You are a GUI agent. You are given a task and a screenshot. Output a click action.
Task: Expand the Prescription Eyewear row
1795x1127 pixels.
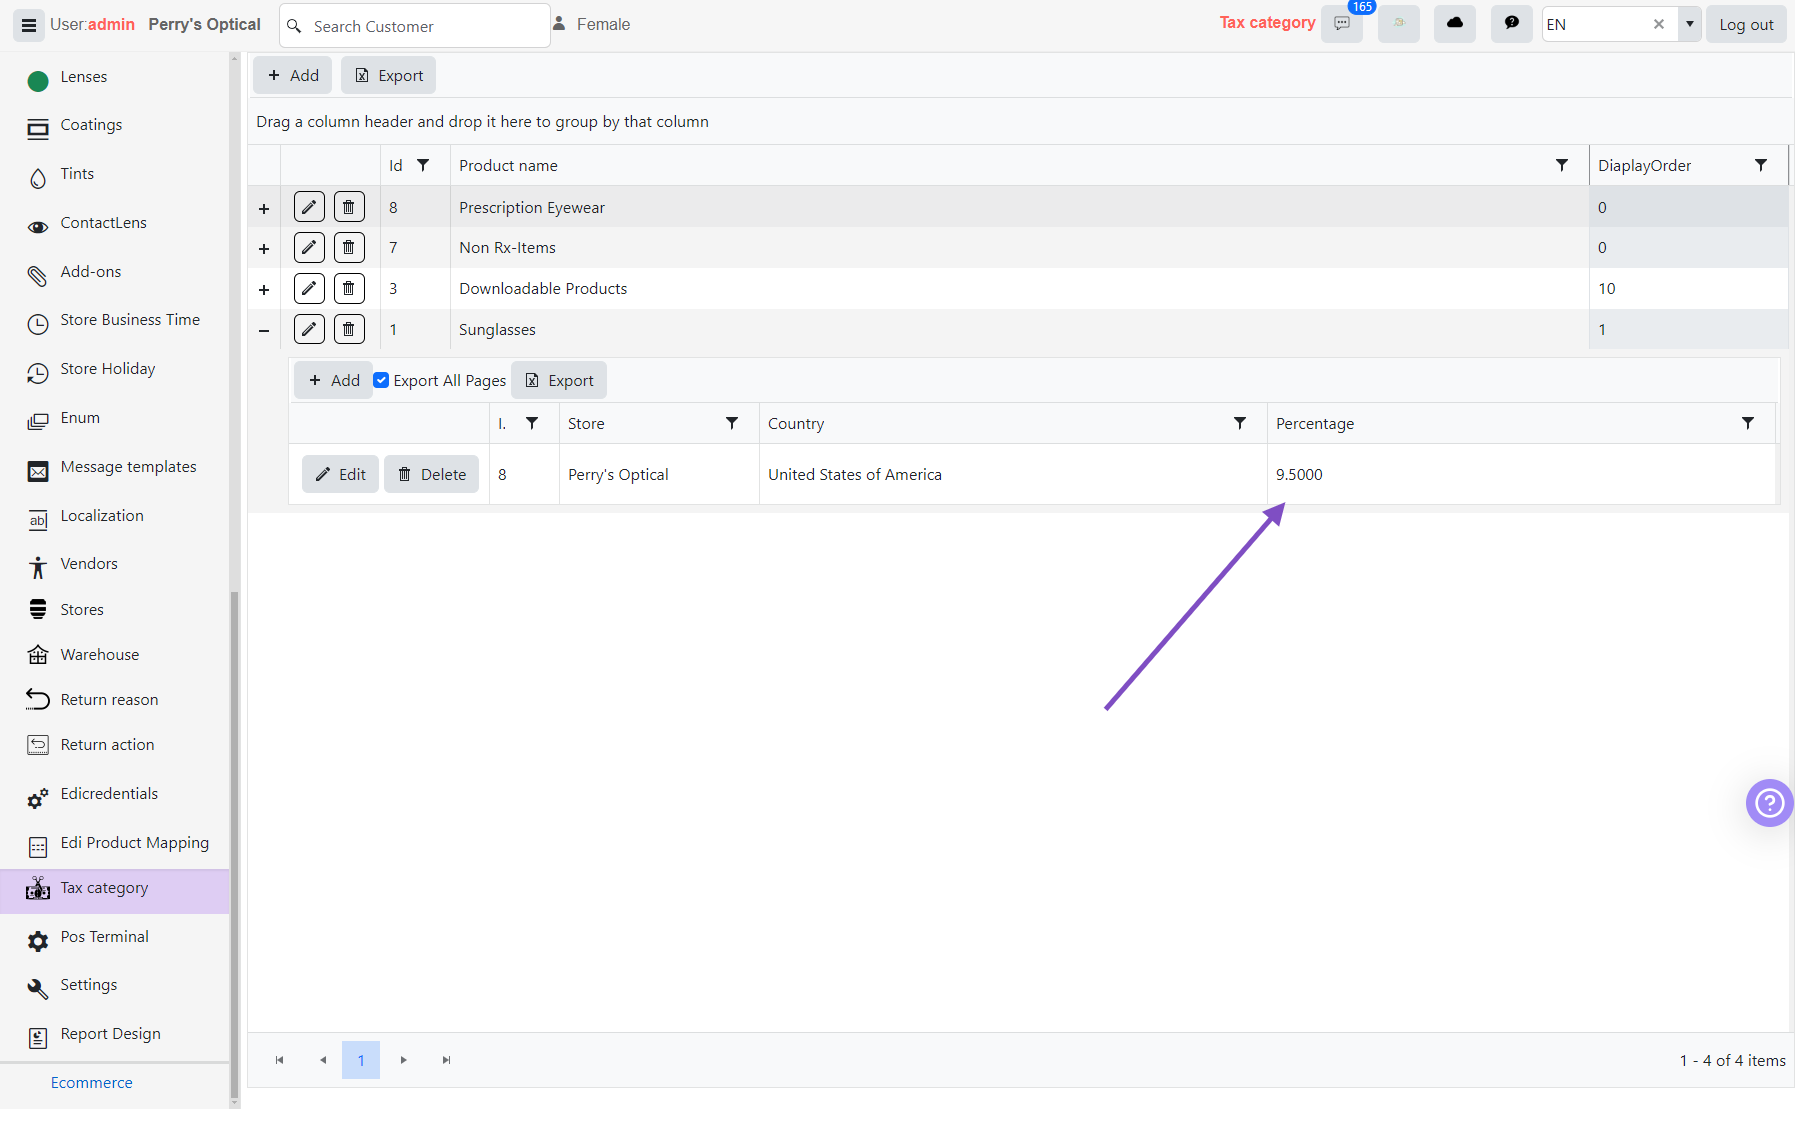264,209
